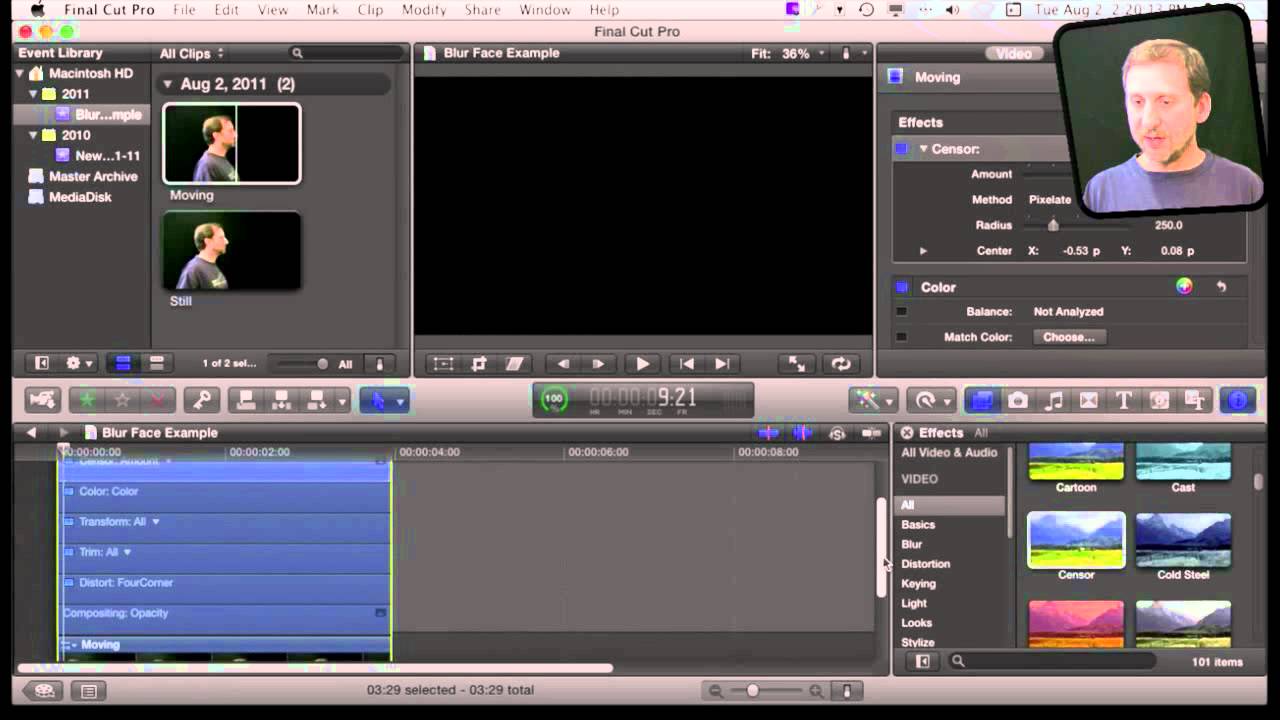
Task: Toggle audio skimming in timeline
Action: (802, 433)
